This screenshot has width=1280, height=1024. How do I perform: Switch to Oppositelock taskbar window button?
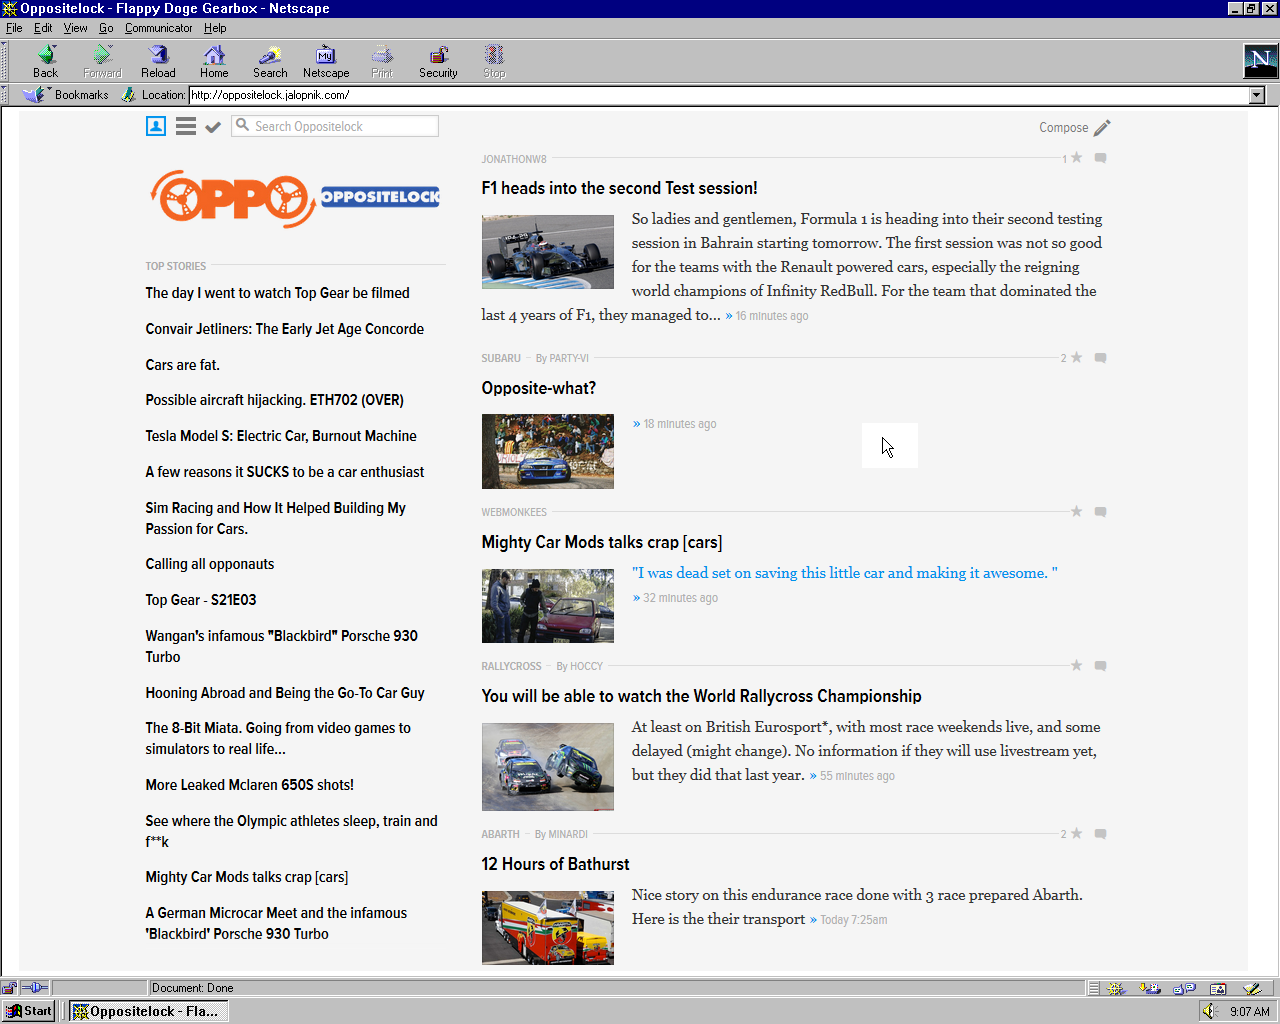148,1011
